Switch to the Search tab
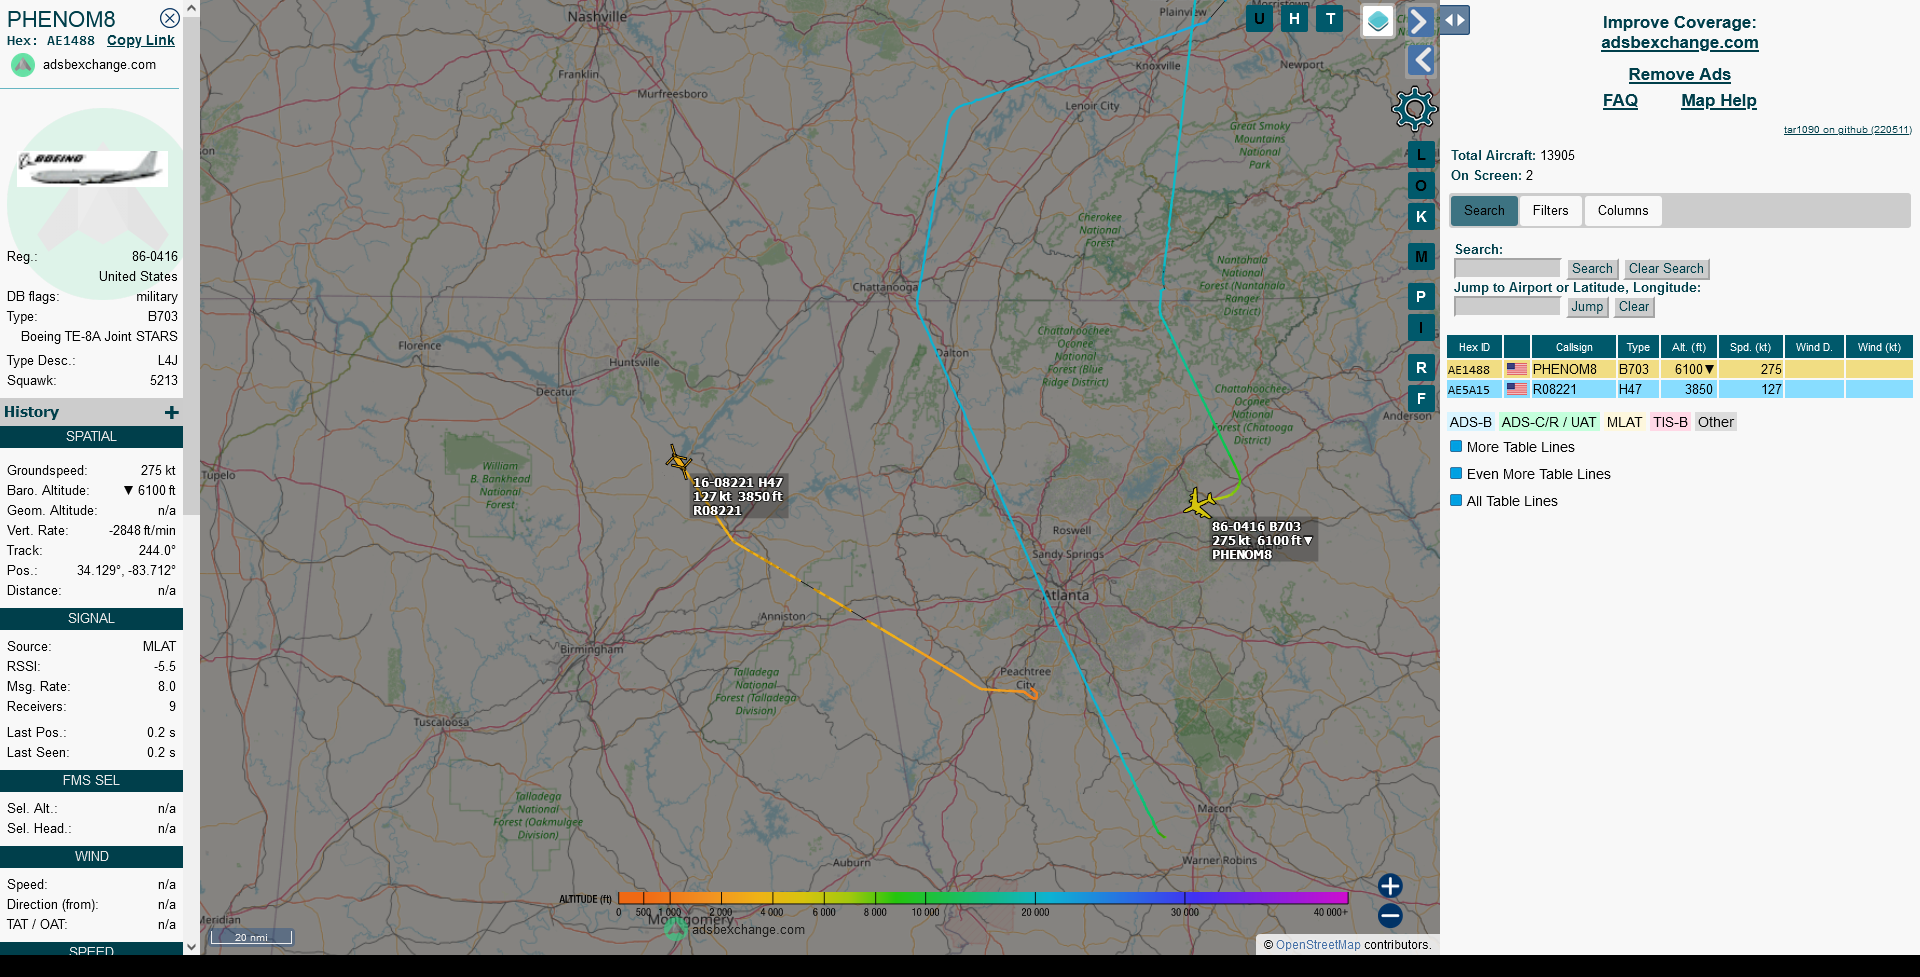 pyautogui.click(x=1484, y=211)
